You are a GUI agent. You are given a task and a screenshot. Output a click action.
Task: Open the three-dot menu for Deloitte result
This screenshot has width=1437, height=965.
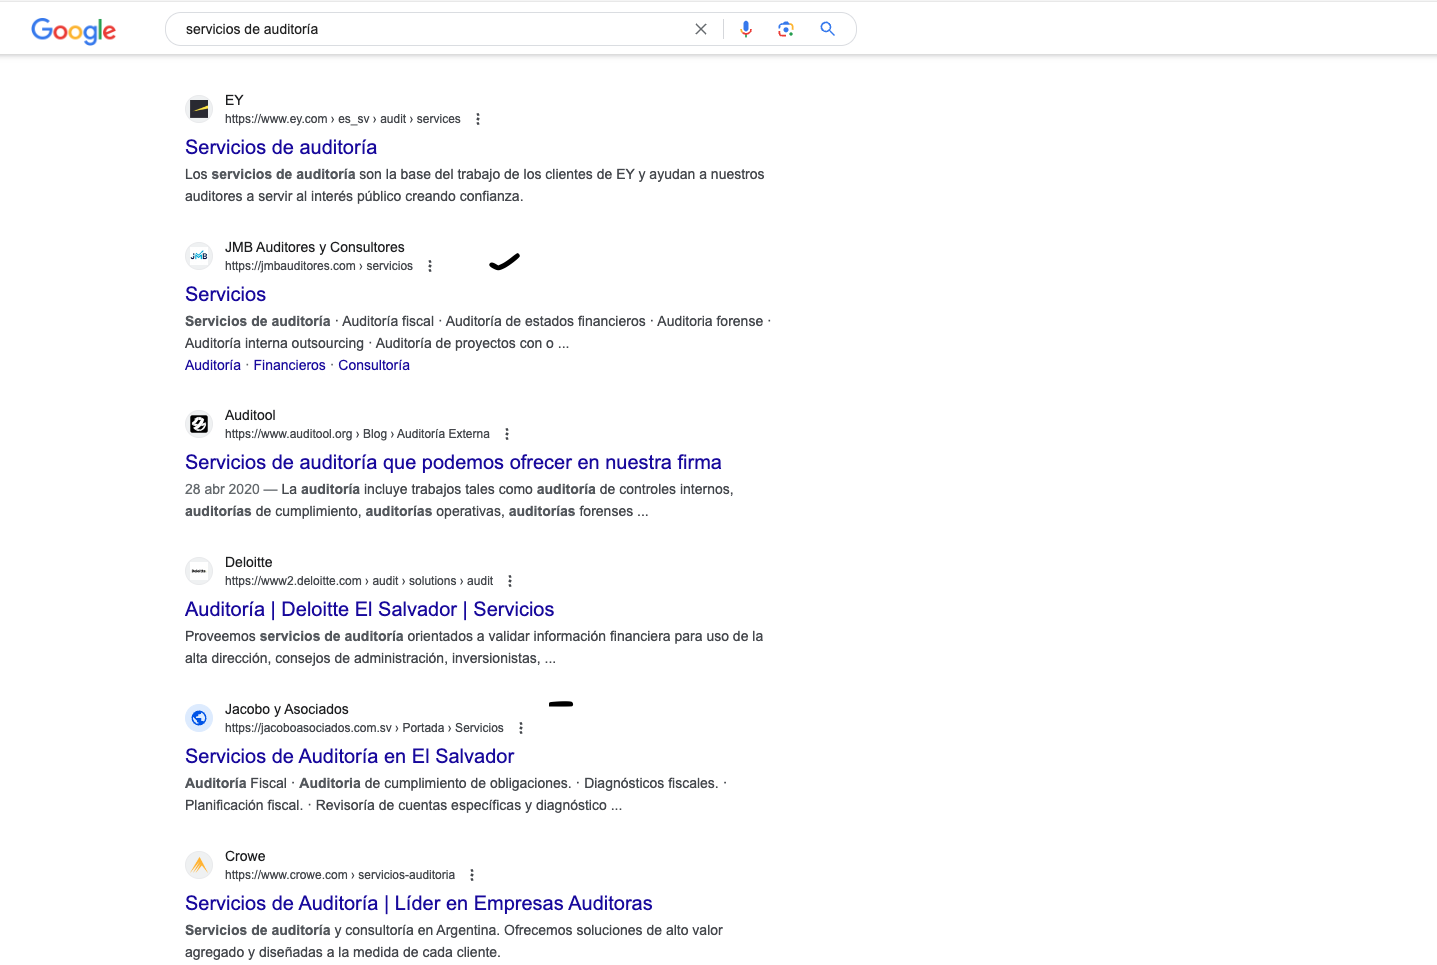click(x=510, y=581)
